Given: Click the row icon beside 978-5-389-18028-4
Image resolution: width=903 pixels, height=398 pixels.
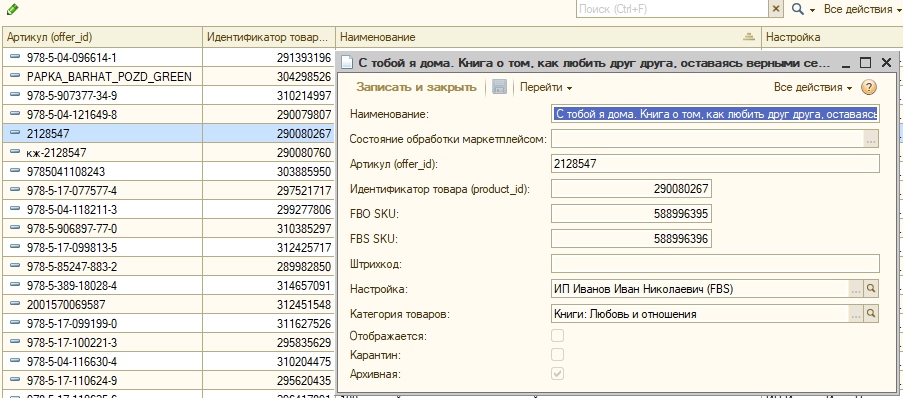Looking at the screenshot, I should click(16, 285).
